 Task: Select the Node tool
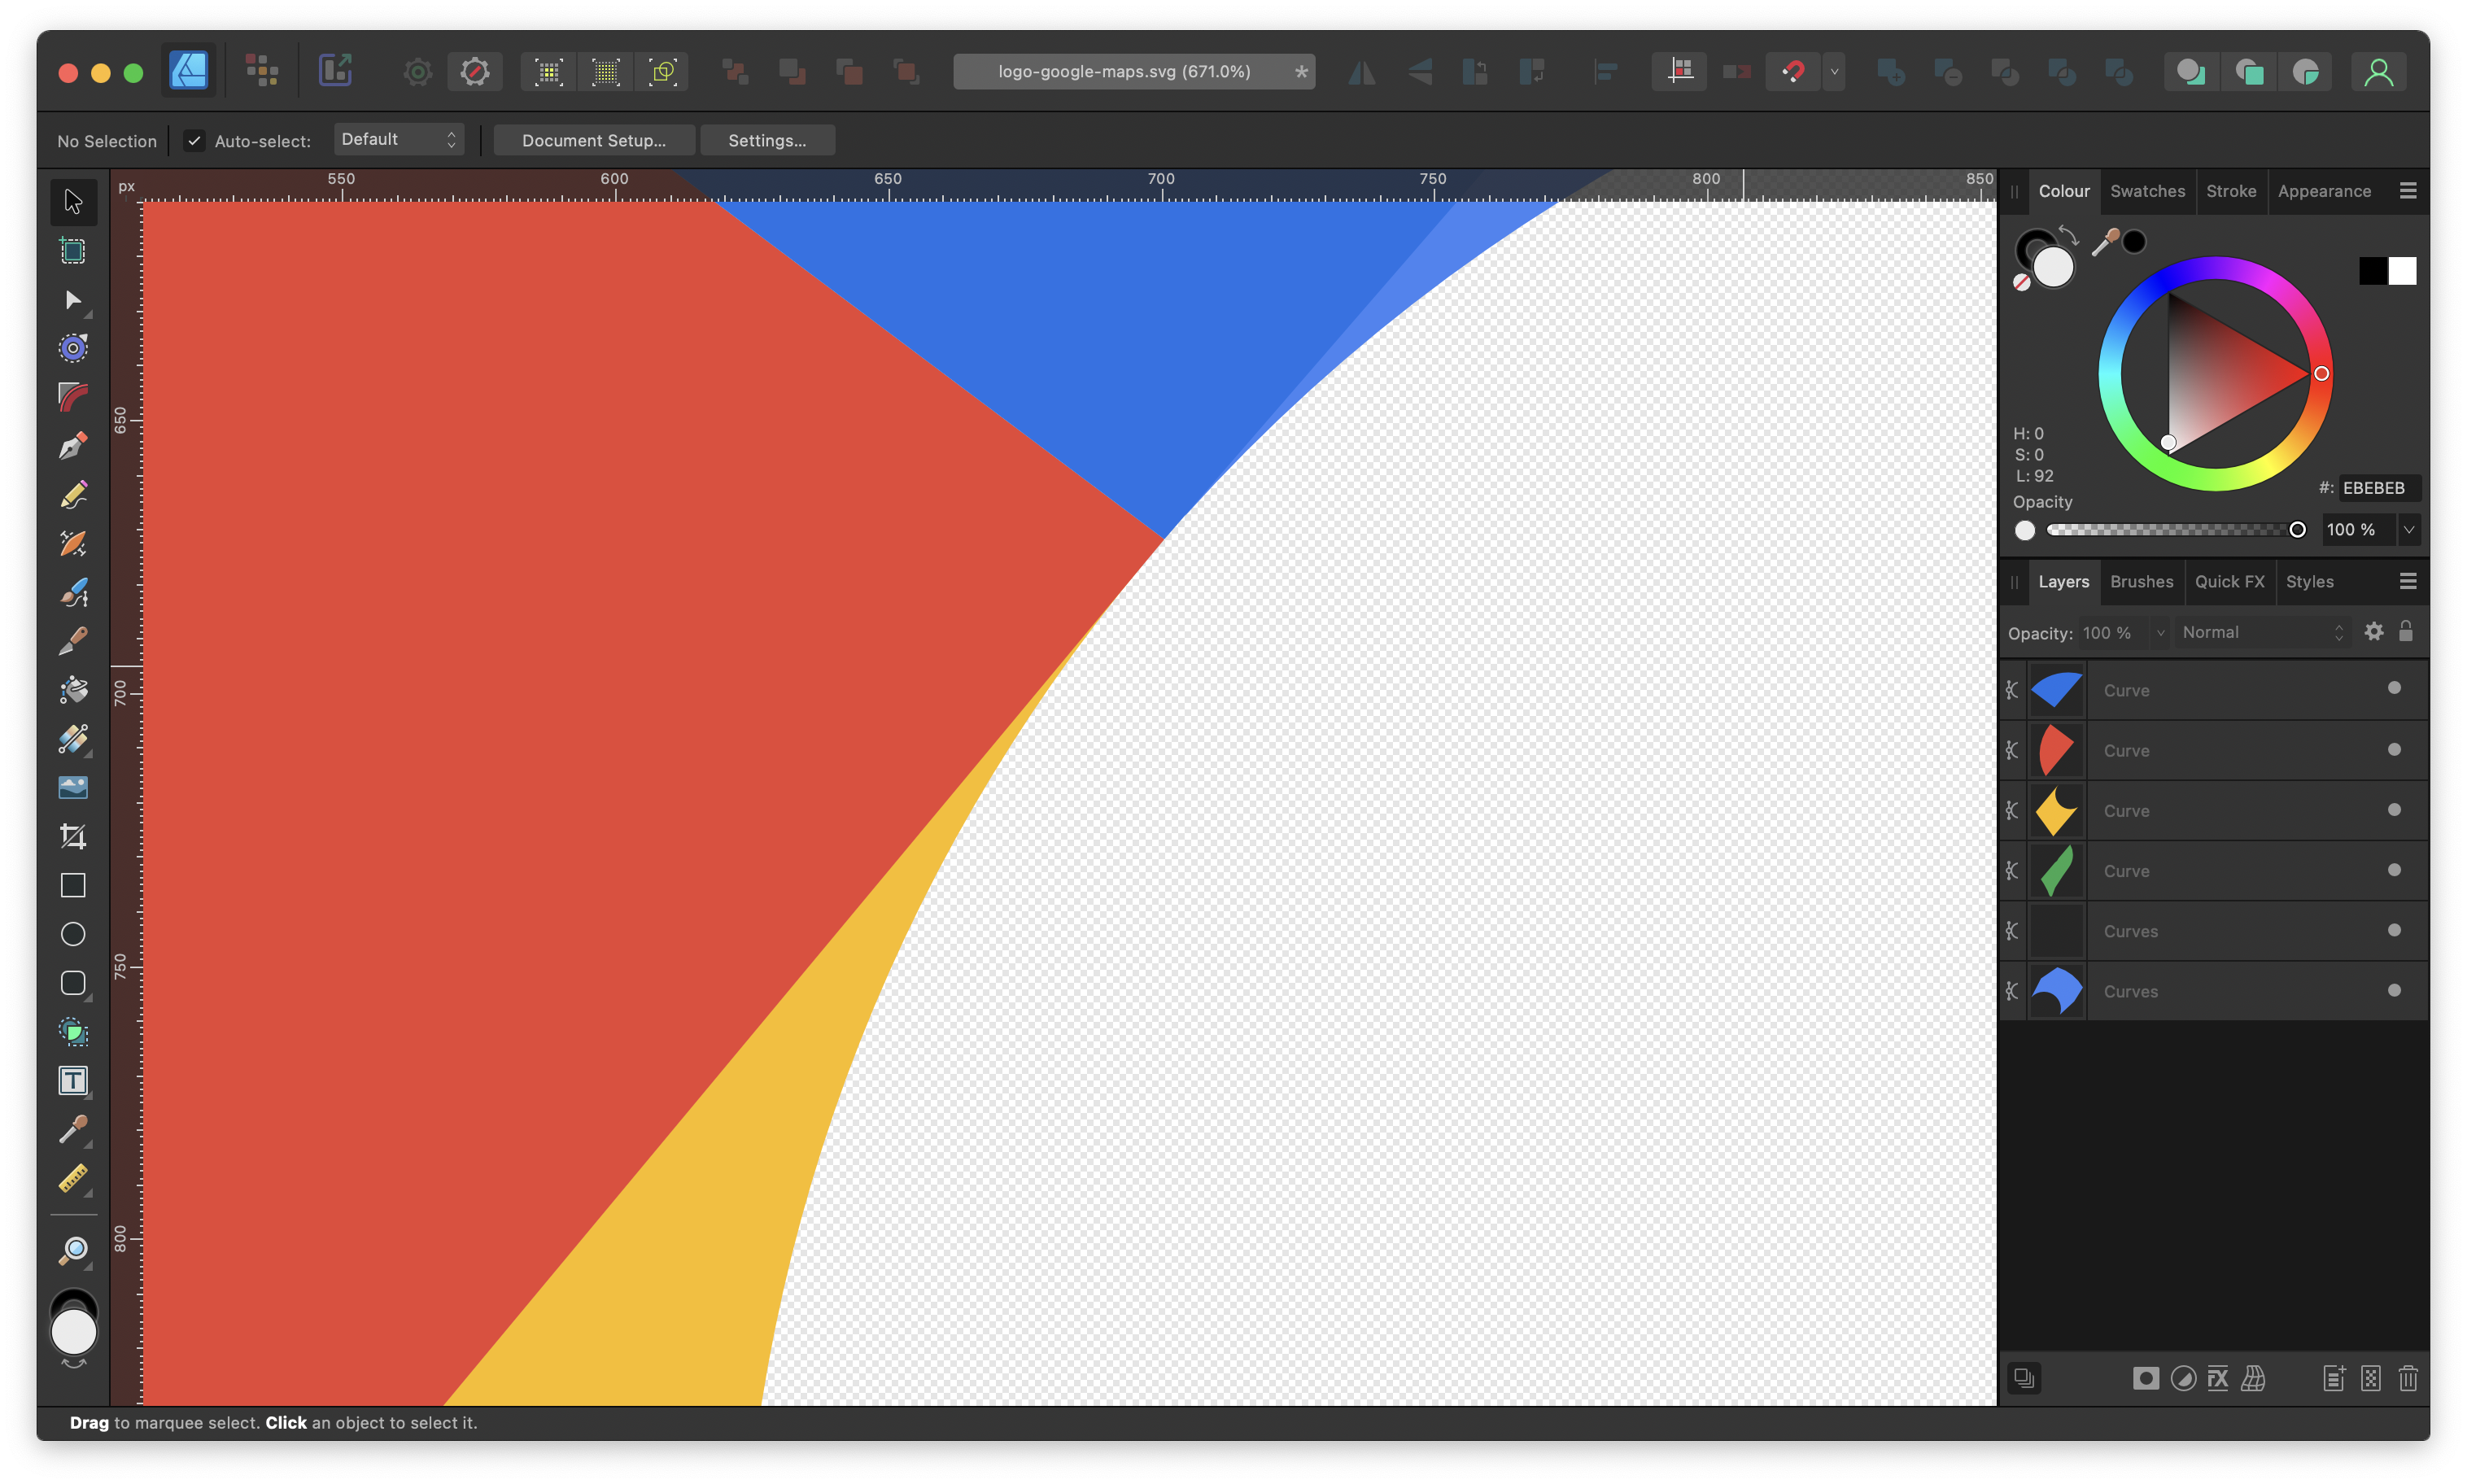[73, 299]
